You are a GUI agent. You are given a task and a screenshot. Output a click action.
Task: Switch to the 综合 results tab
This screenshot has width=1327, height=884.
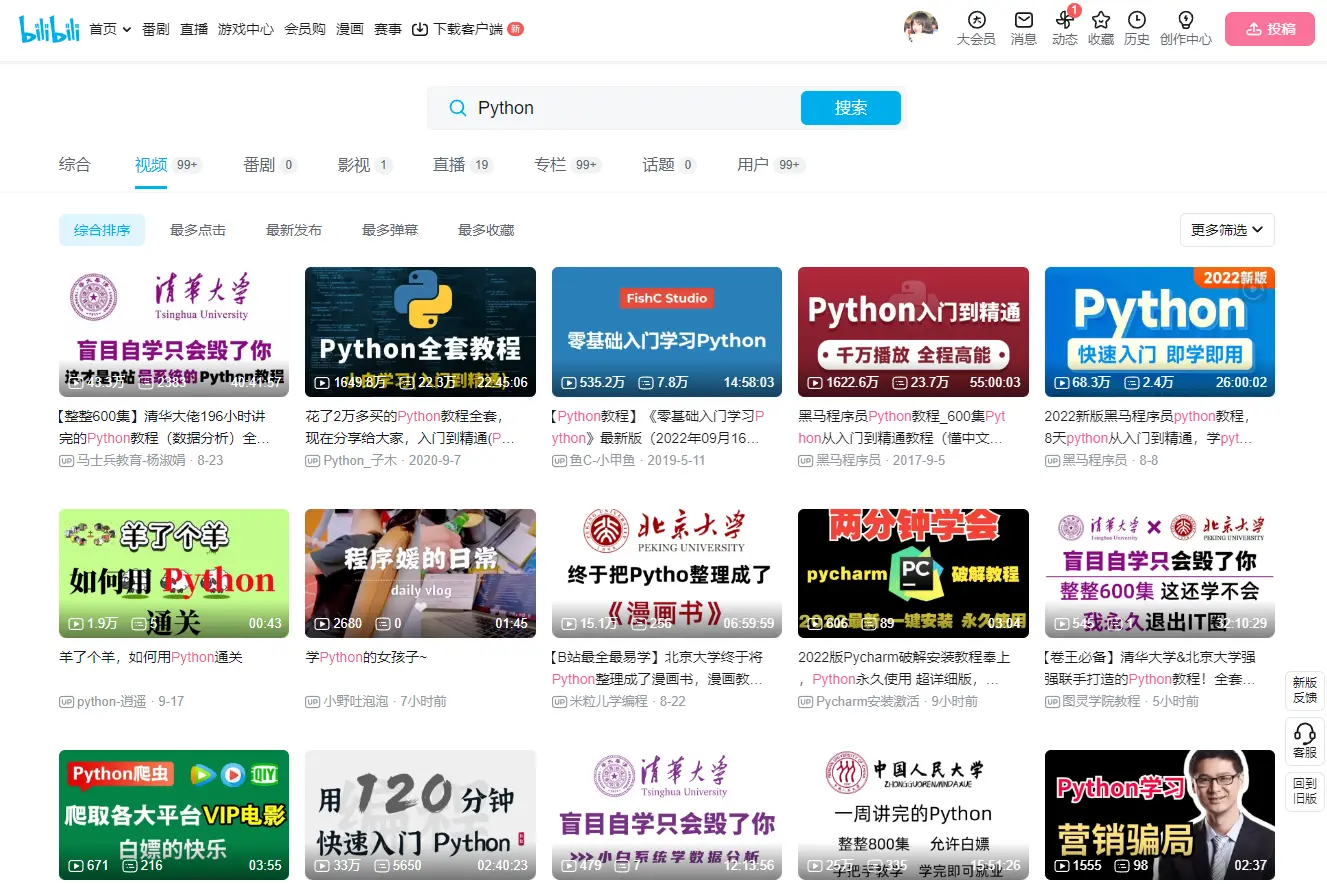(x=75, y=165)
